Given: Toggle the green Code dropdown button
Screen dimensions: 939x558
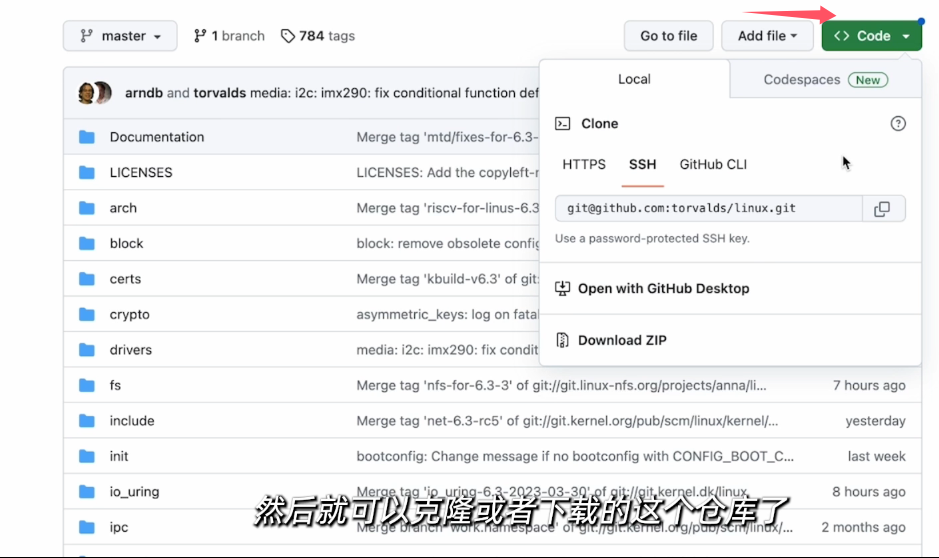Looking at the screenshot, I should click(872, 36).
